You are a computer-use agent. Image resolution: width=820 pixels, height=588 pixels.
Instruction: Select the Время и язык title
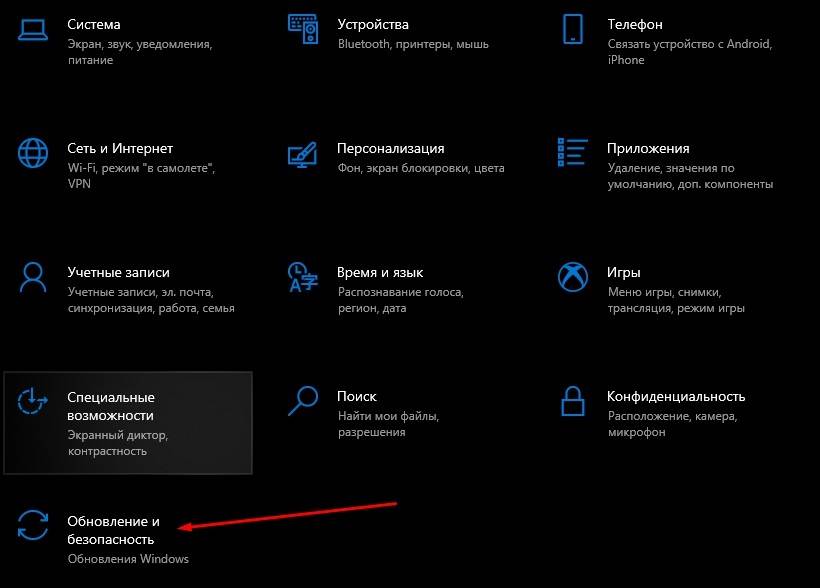tap(380, 272)
